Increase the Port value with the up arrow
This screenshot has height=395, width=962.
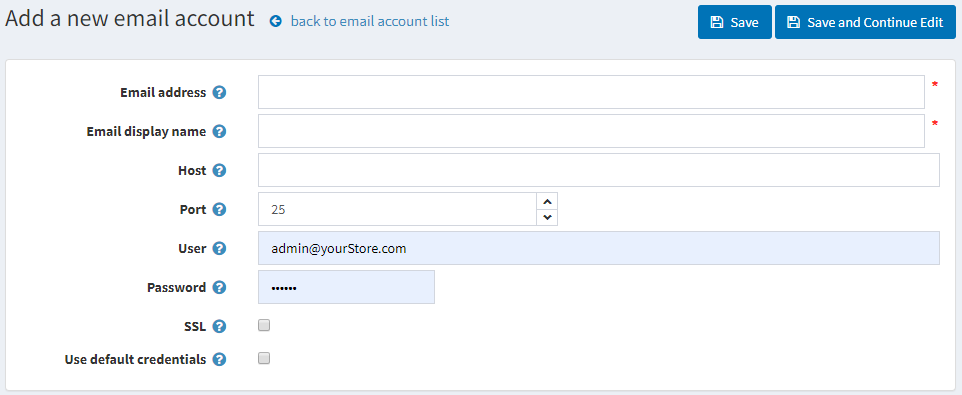click(x=547, y=201)
